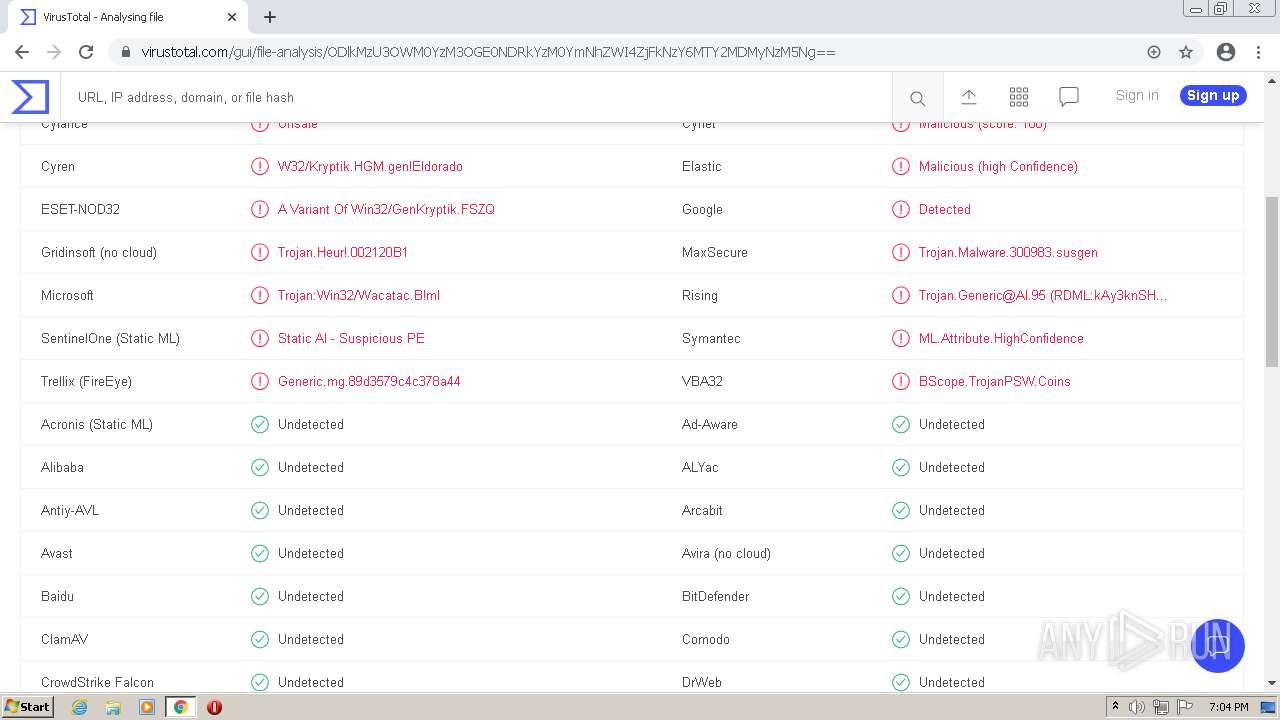Click the alert icon in the Microsoft row
The image size is (1280, 720).
[260, 296]
